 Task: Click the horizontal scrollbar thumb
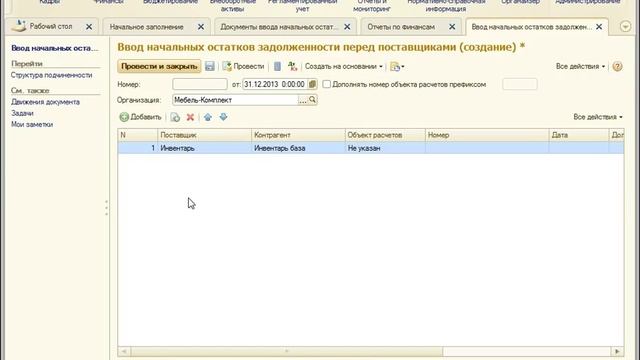(287, 351)
